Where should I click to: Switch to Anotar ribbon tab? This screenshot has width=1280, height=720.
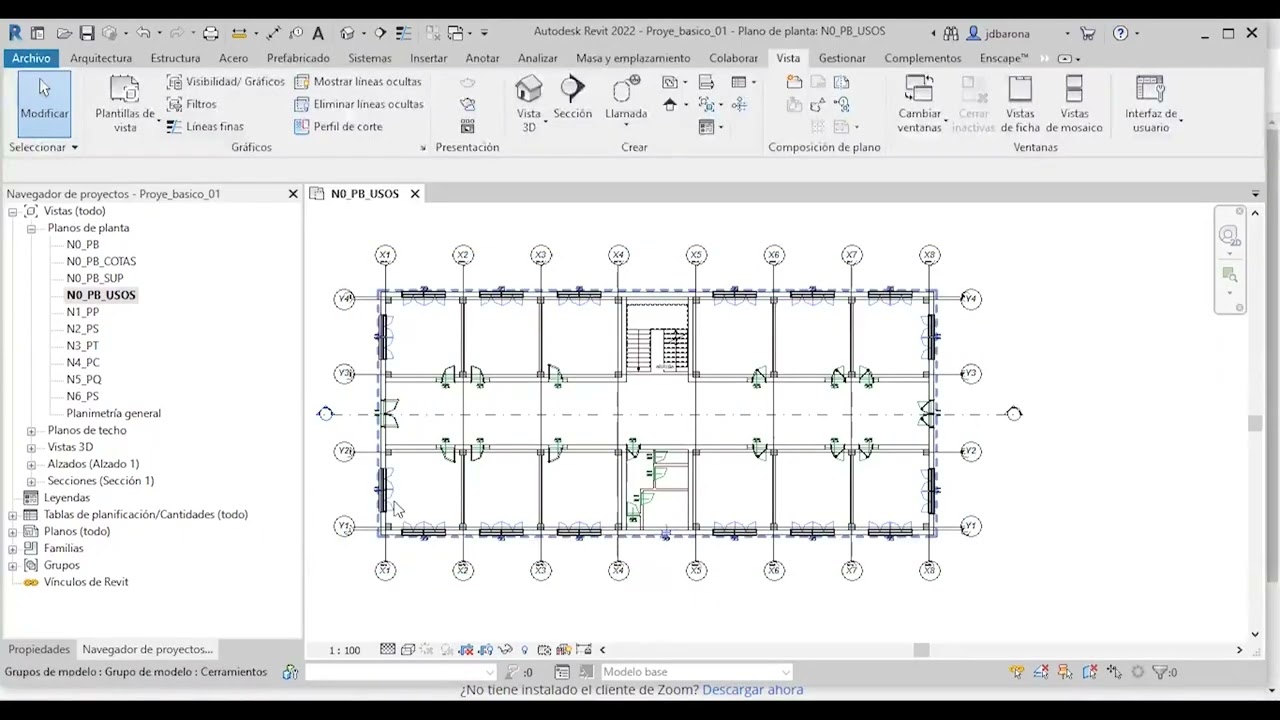482,58
